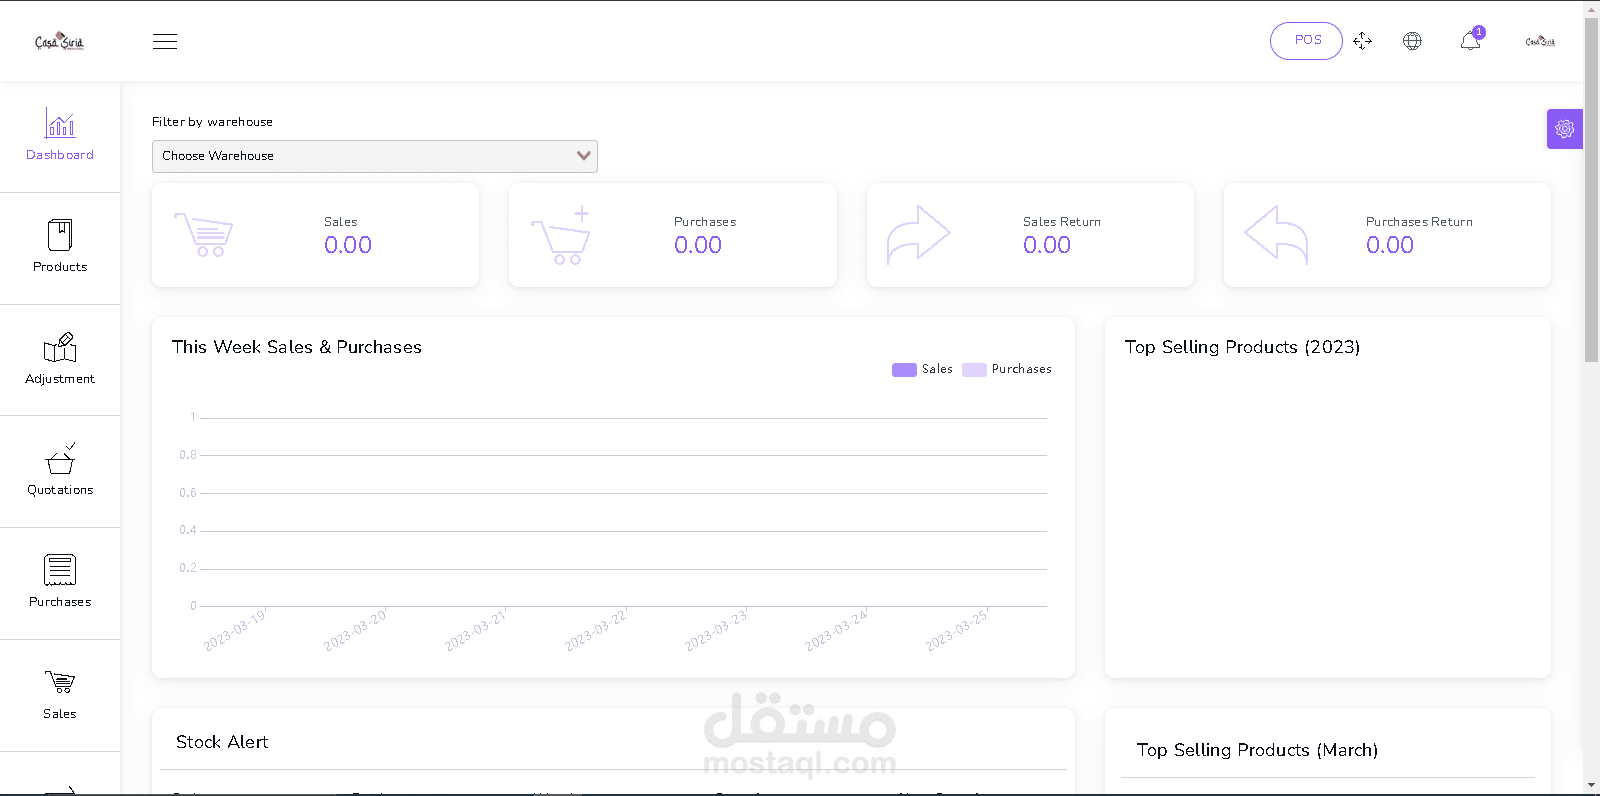
Task: Click the Purchases label in sidebar
Action: pyautogui.click(x=60, y=602)
